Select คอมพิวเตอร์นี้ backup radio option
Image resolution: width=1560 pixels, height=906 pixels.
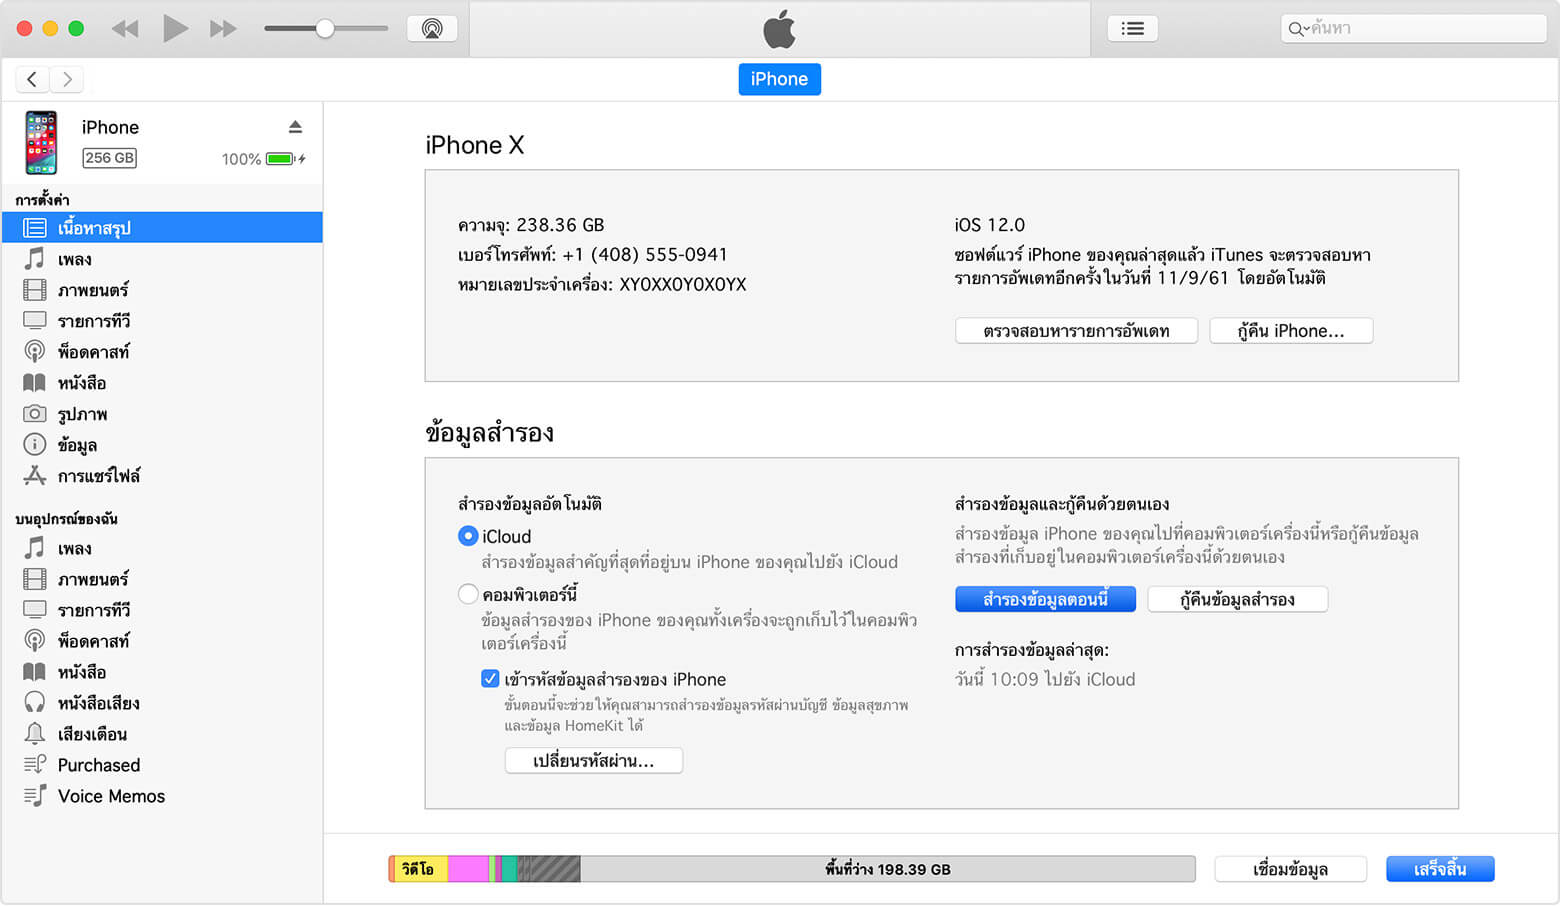(468, 594)
